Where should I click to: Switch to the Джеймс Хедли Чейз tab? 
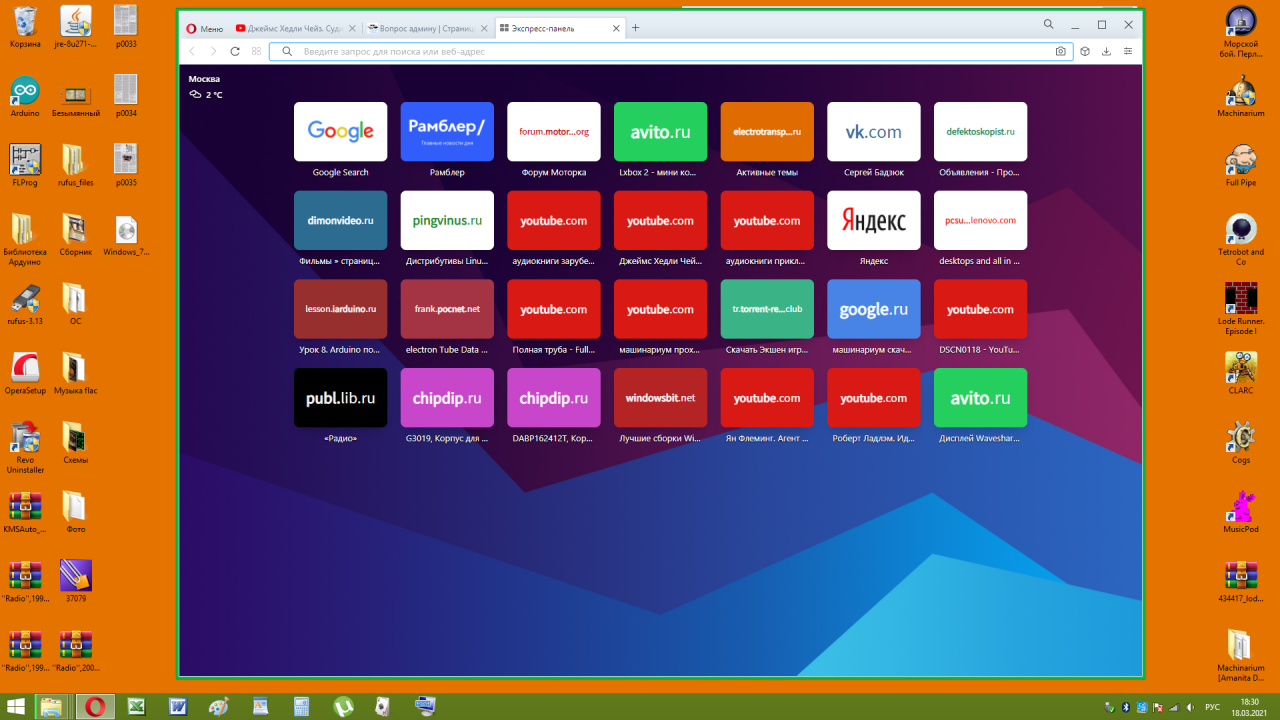[x=292, y=28]
